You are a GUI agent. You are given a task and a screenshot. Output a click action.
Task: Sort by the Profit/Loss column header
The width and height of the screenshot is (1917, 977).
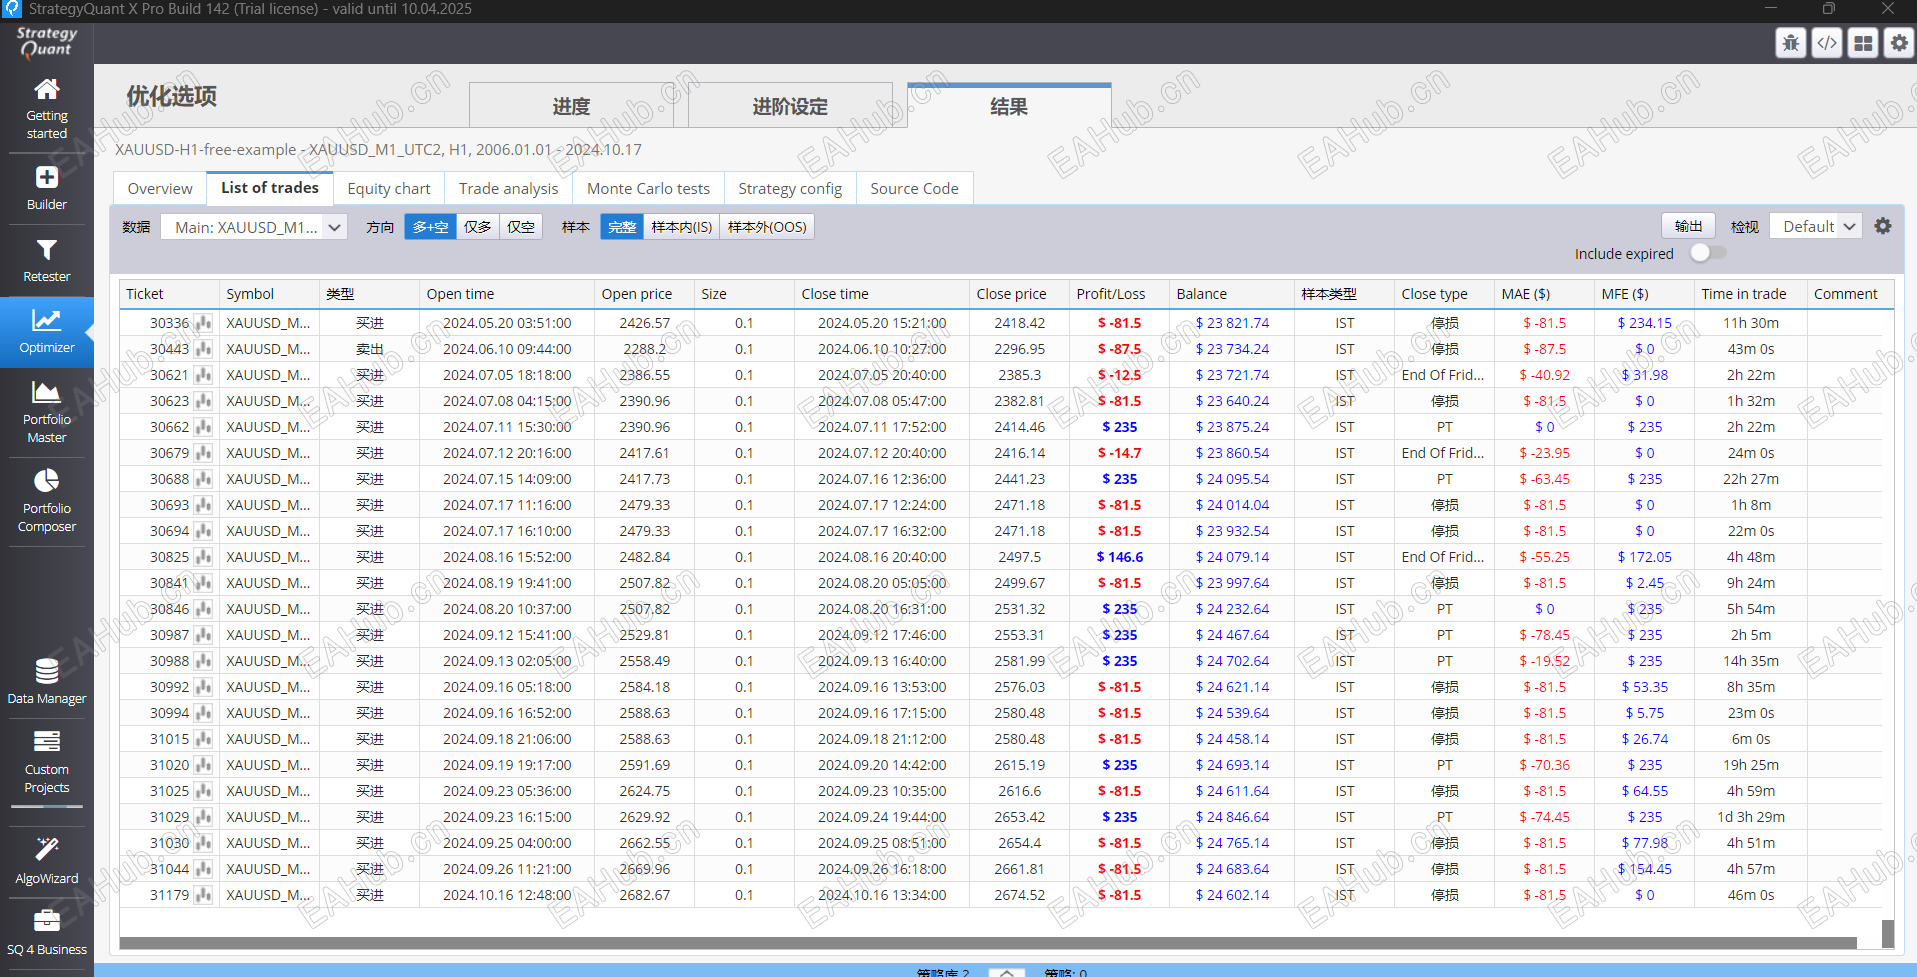1119,294
